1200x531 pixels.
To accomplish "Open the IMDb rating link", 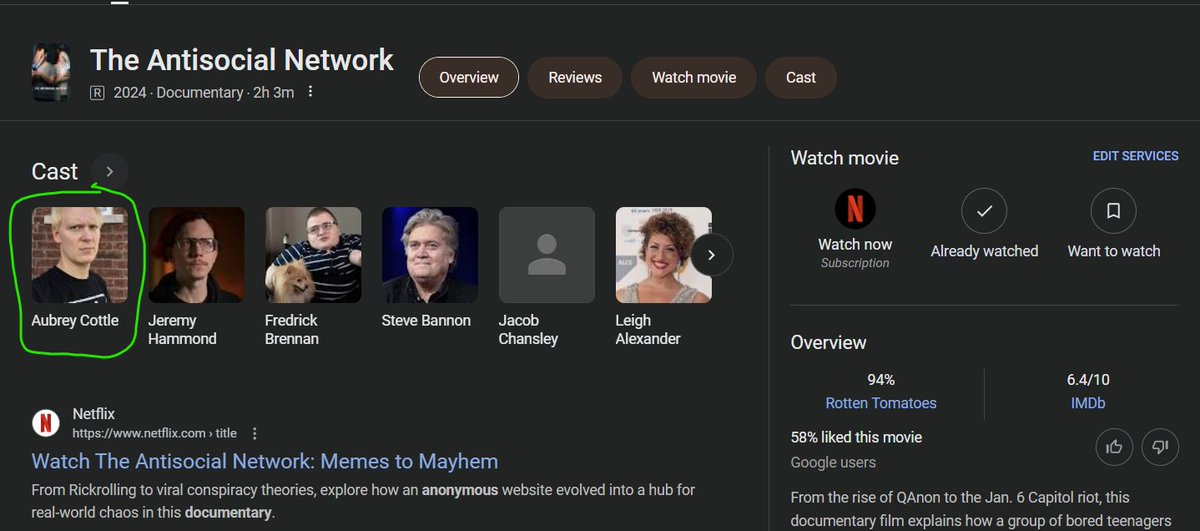I will click(1088, 403).
